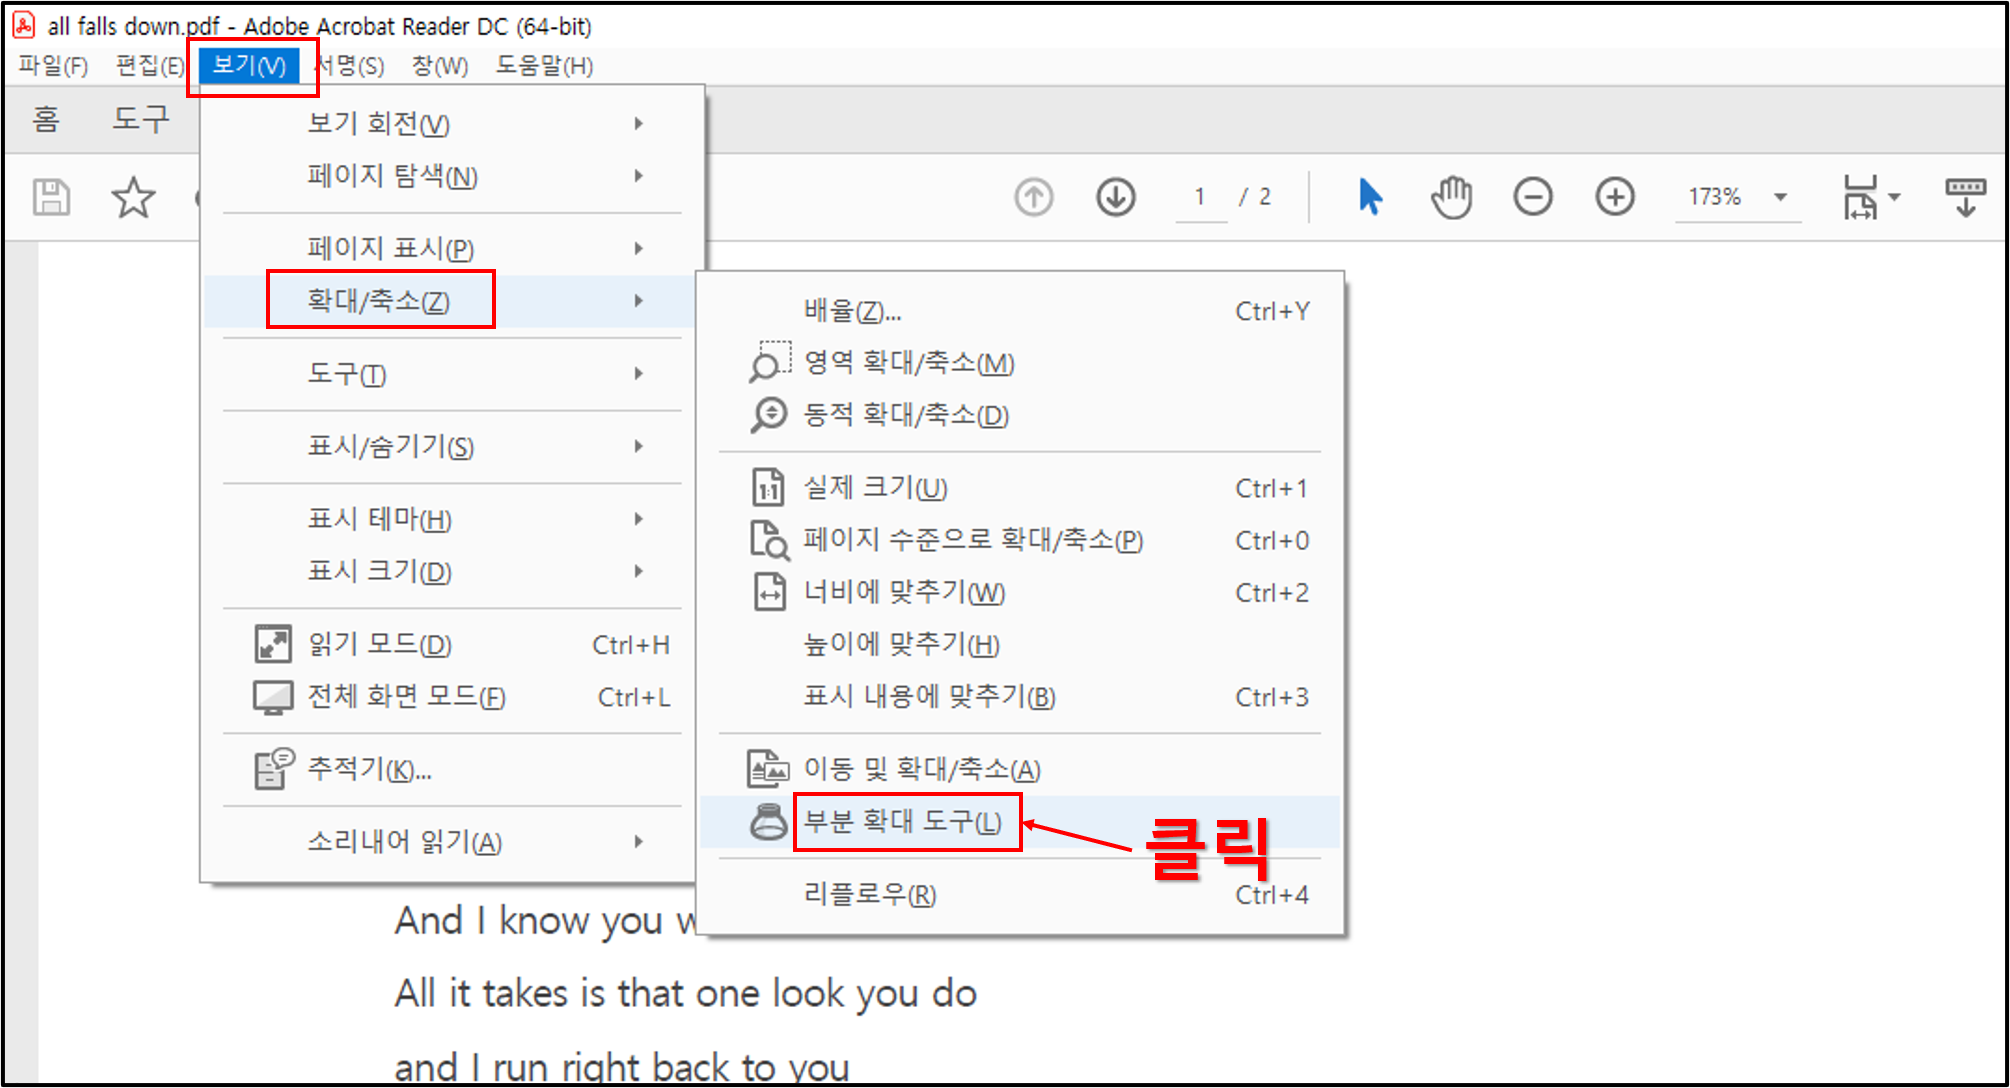Activate the Hand pan tool icon
2010x1088 pixels.
1451,197
